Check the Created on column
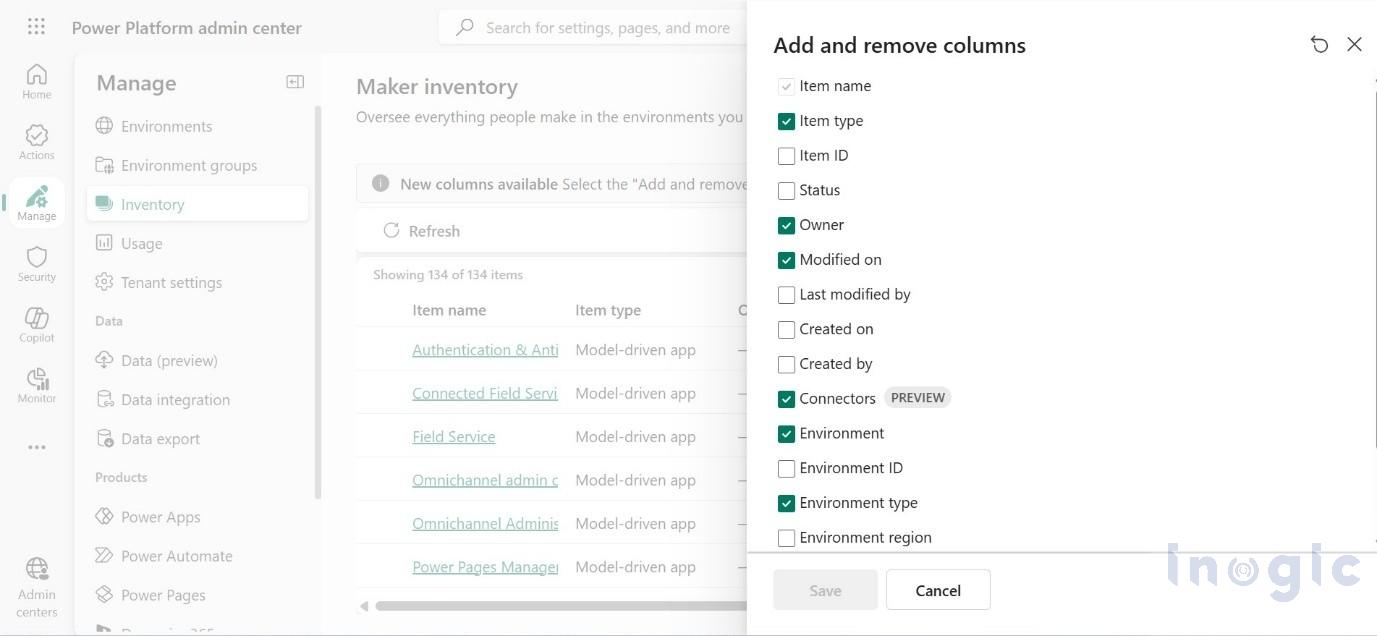The width and height of the screenshot is (1377, 636). coord(786,329)
